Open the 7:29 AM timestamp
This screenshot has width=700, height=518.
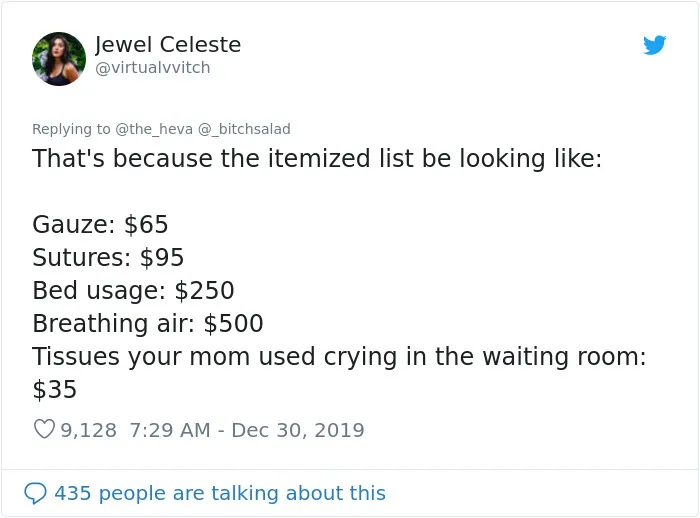click(170, 430)
